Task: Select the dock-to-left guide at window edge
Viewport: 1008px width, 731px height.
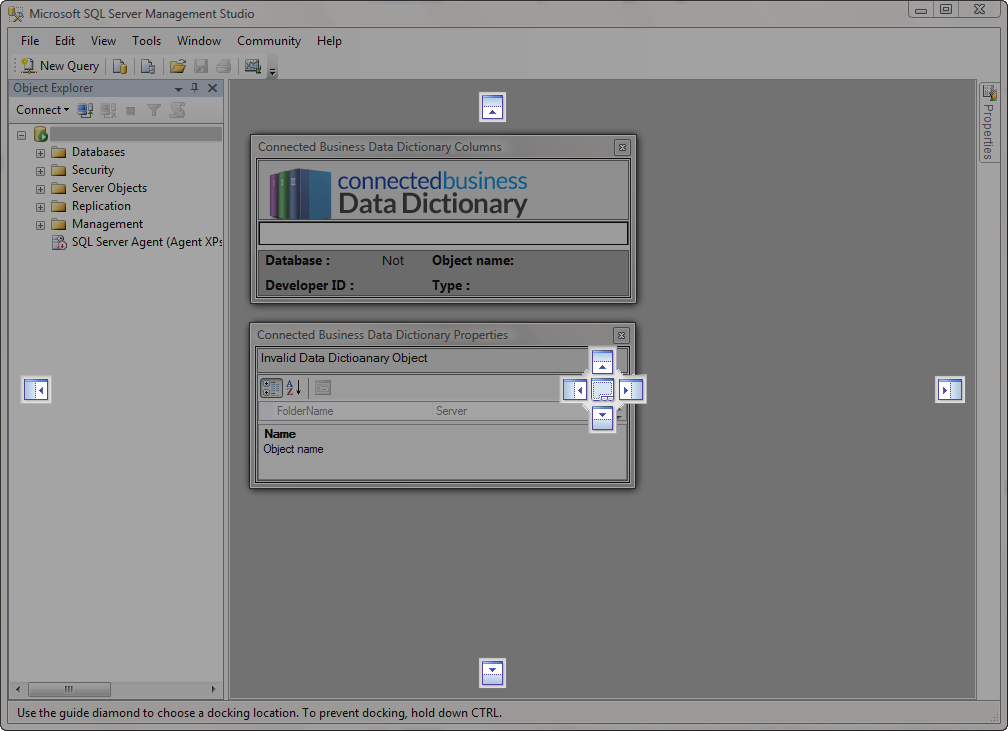Action: [36, 390]
